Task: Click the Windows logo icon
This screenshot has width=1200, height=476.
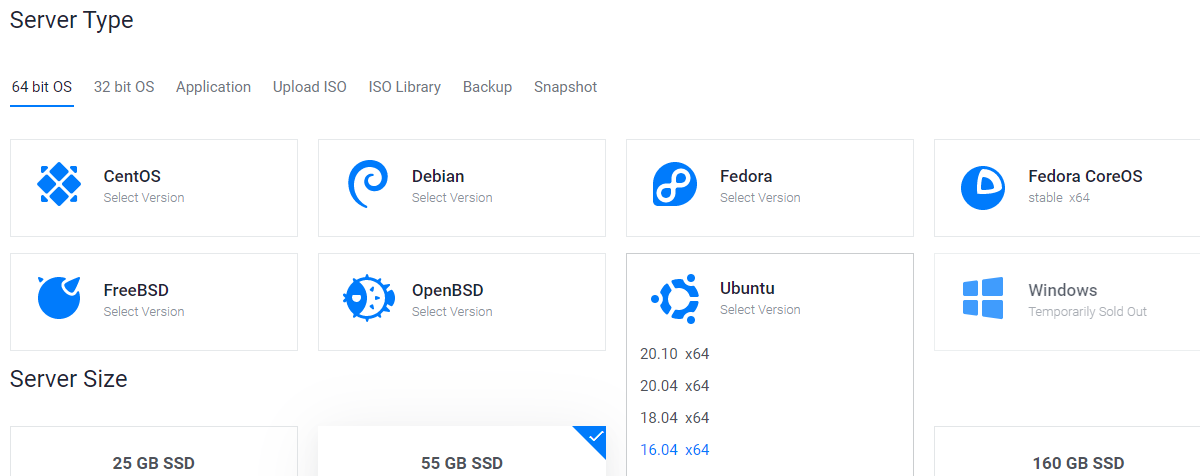Action: point(983,299)
